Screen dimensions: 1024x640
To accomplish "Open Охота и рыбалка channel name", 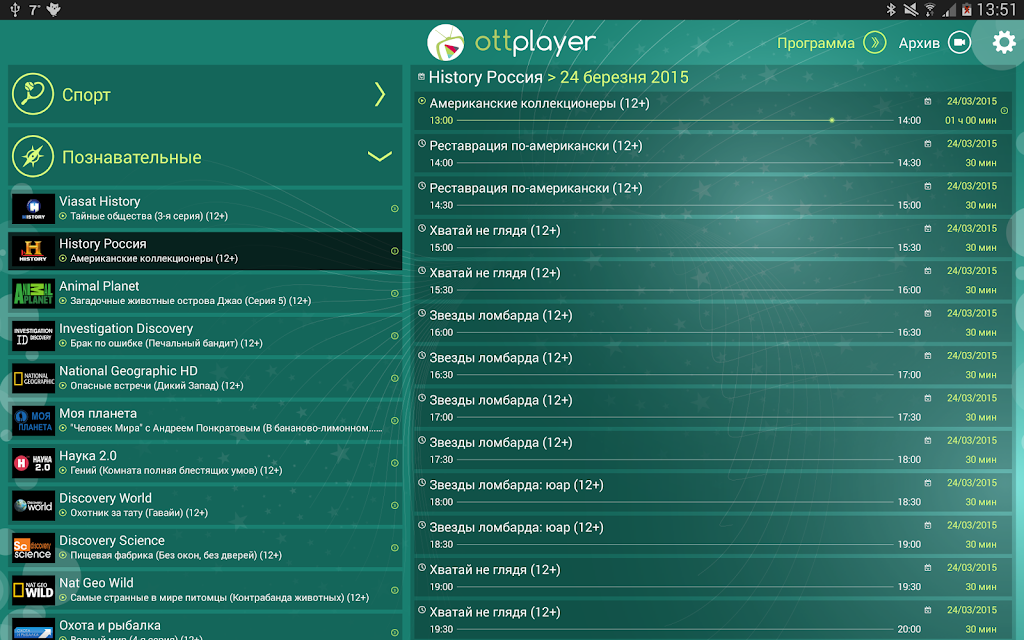I will (110, 626).
